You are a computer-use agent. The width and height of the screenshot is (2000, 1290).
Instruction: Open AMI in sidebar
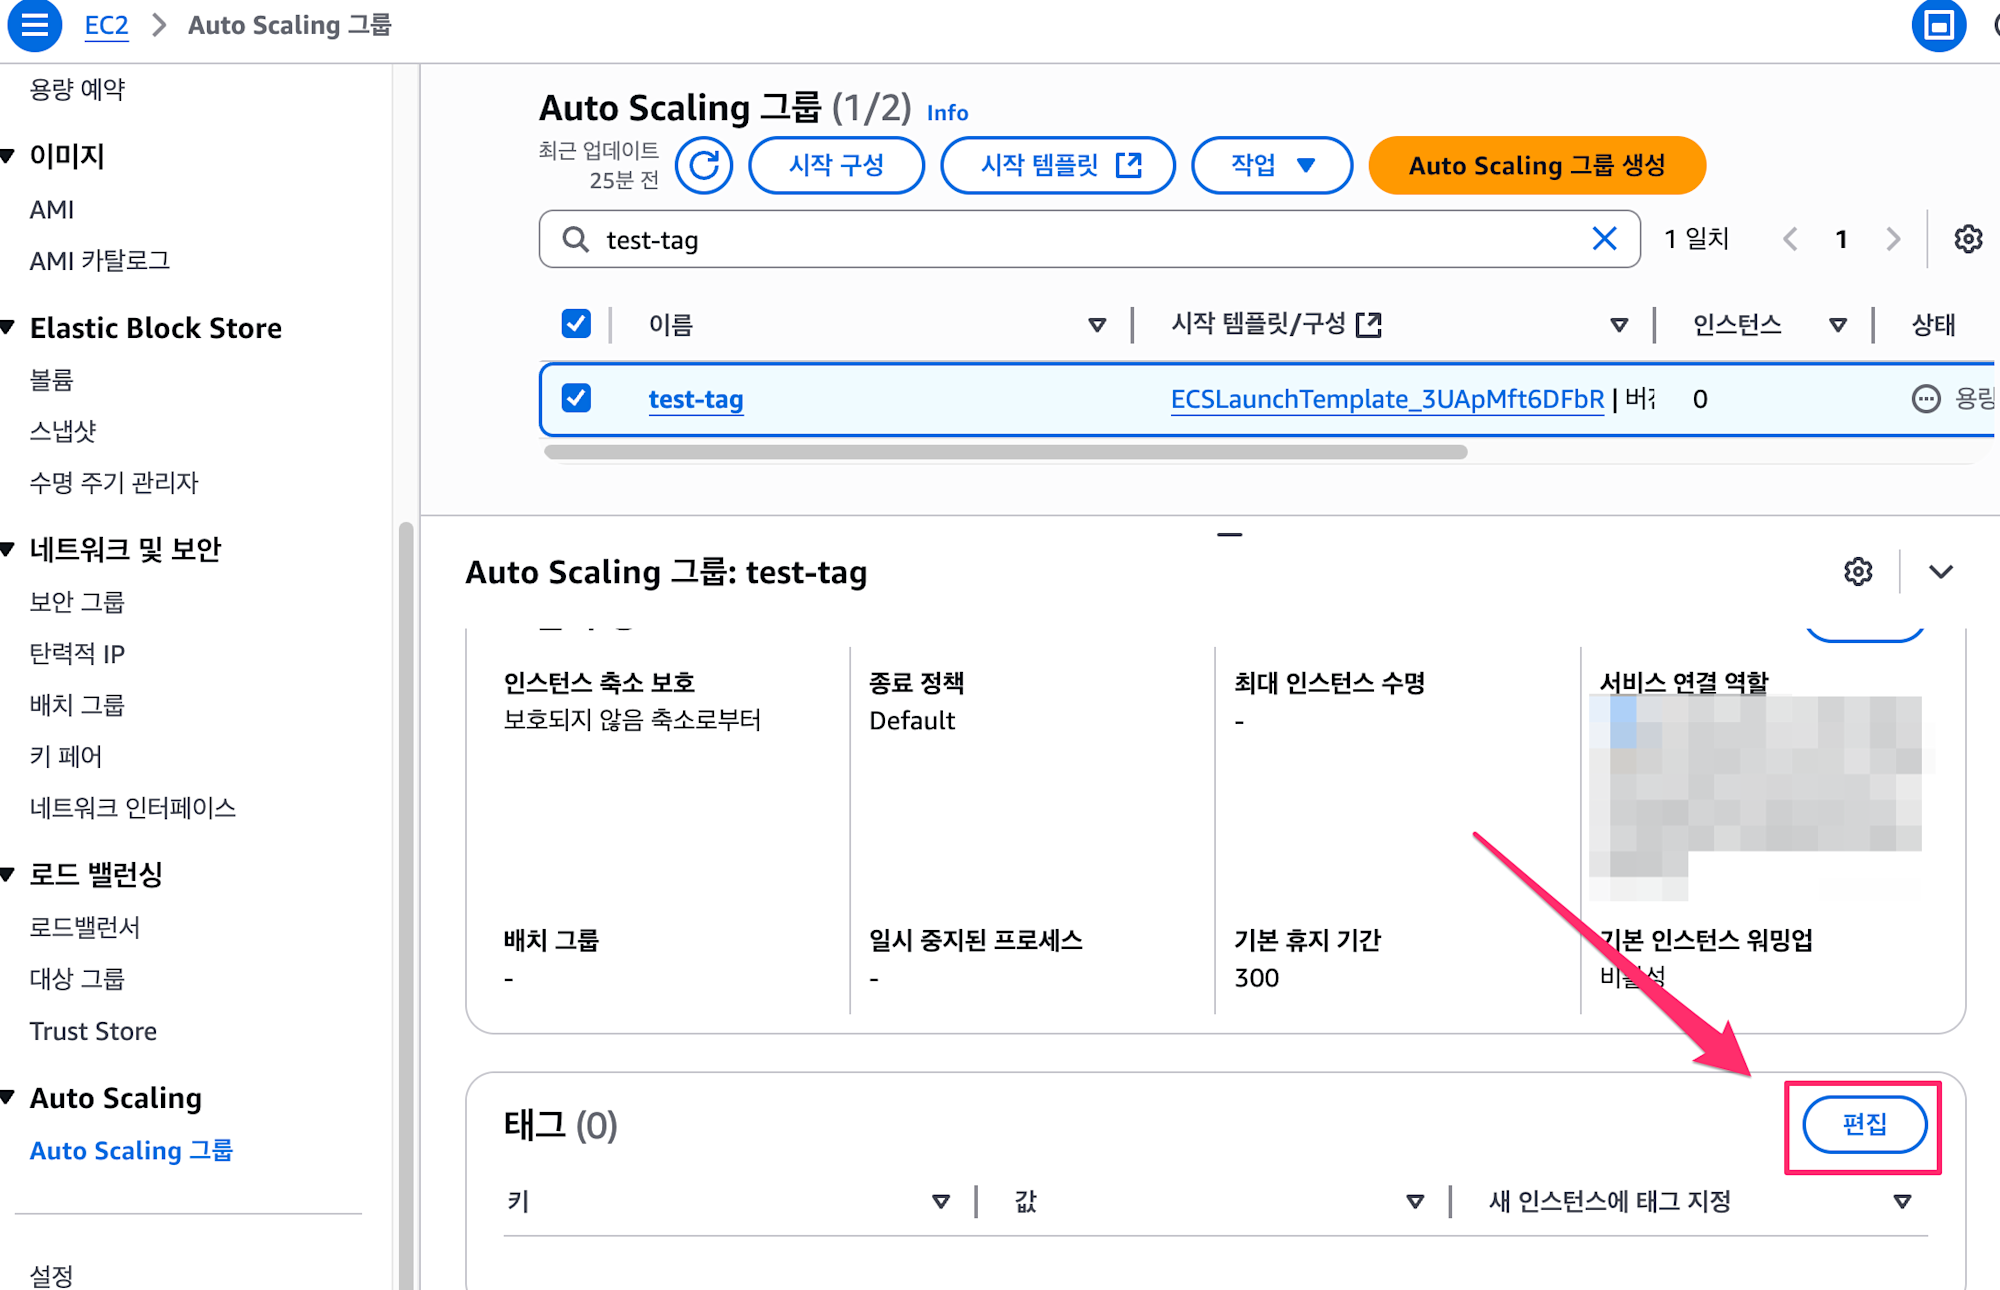click(52, 210)
